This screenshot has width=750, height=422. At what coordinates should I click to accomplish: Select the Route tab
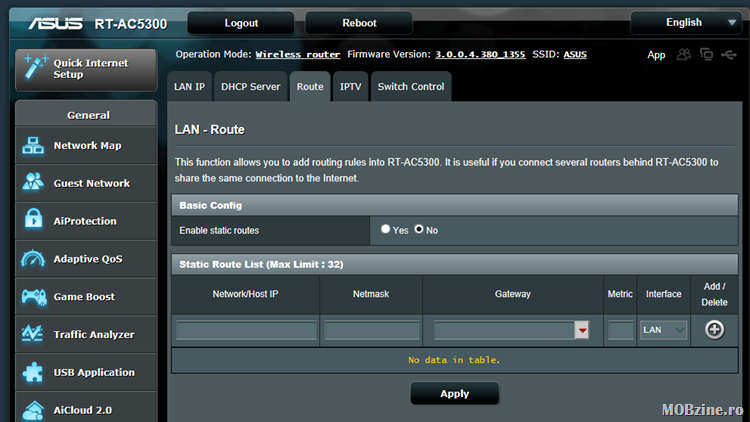[x=310, y=87]
